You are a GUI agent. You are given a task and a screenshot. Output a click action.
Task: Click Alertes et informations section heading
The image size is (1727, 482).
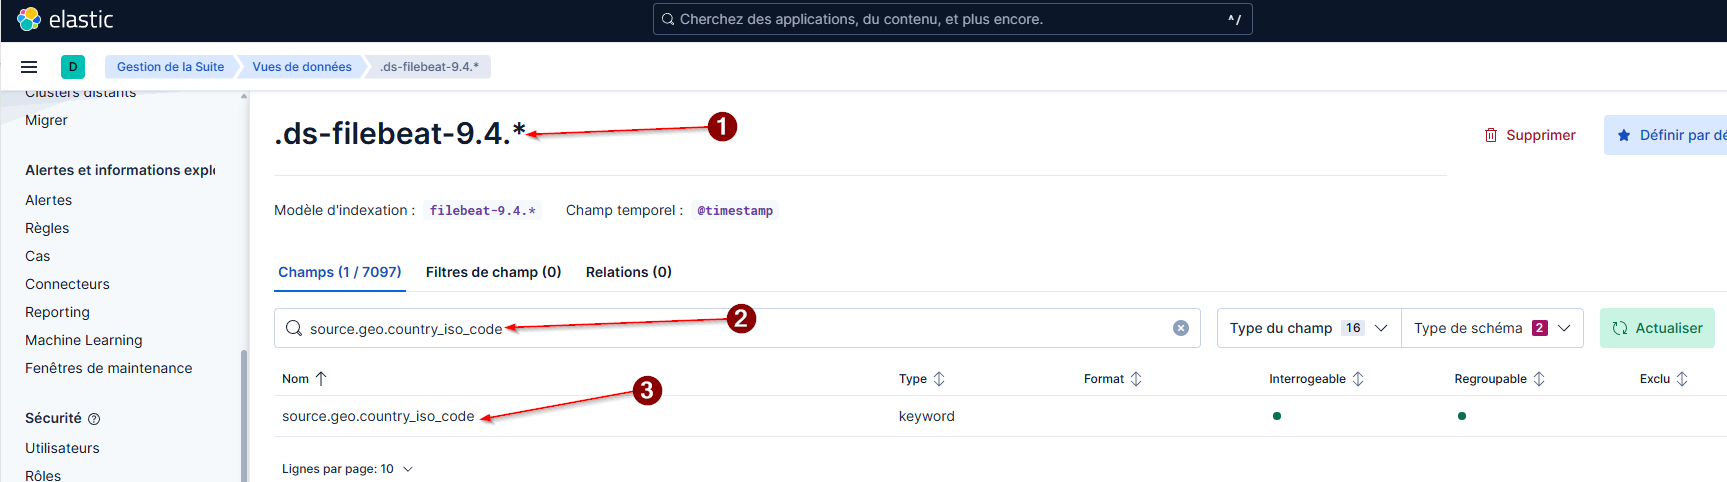point(120,170)
